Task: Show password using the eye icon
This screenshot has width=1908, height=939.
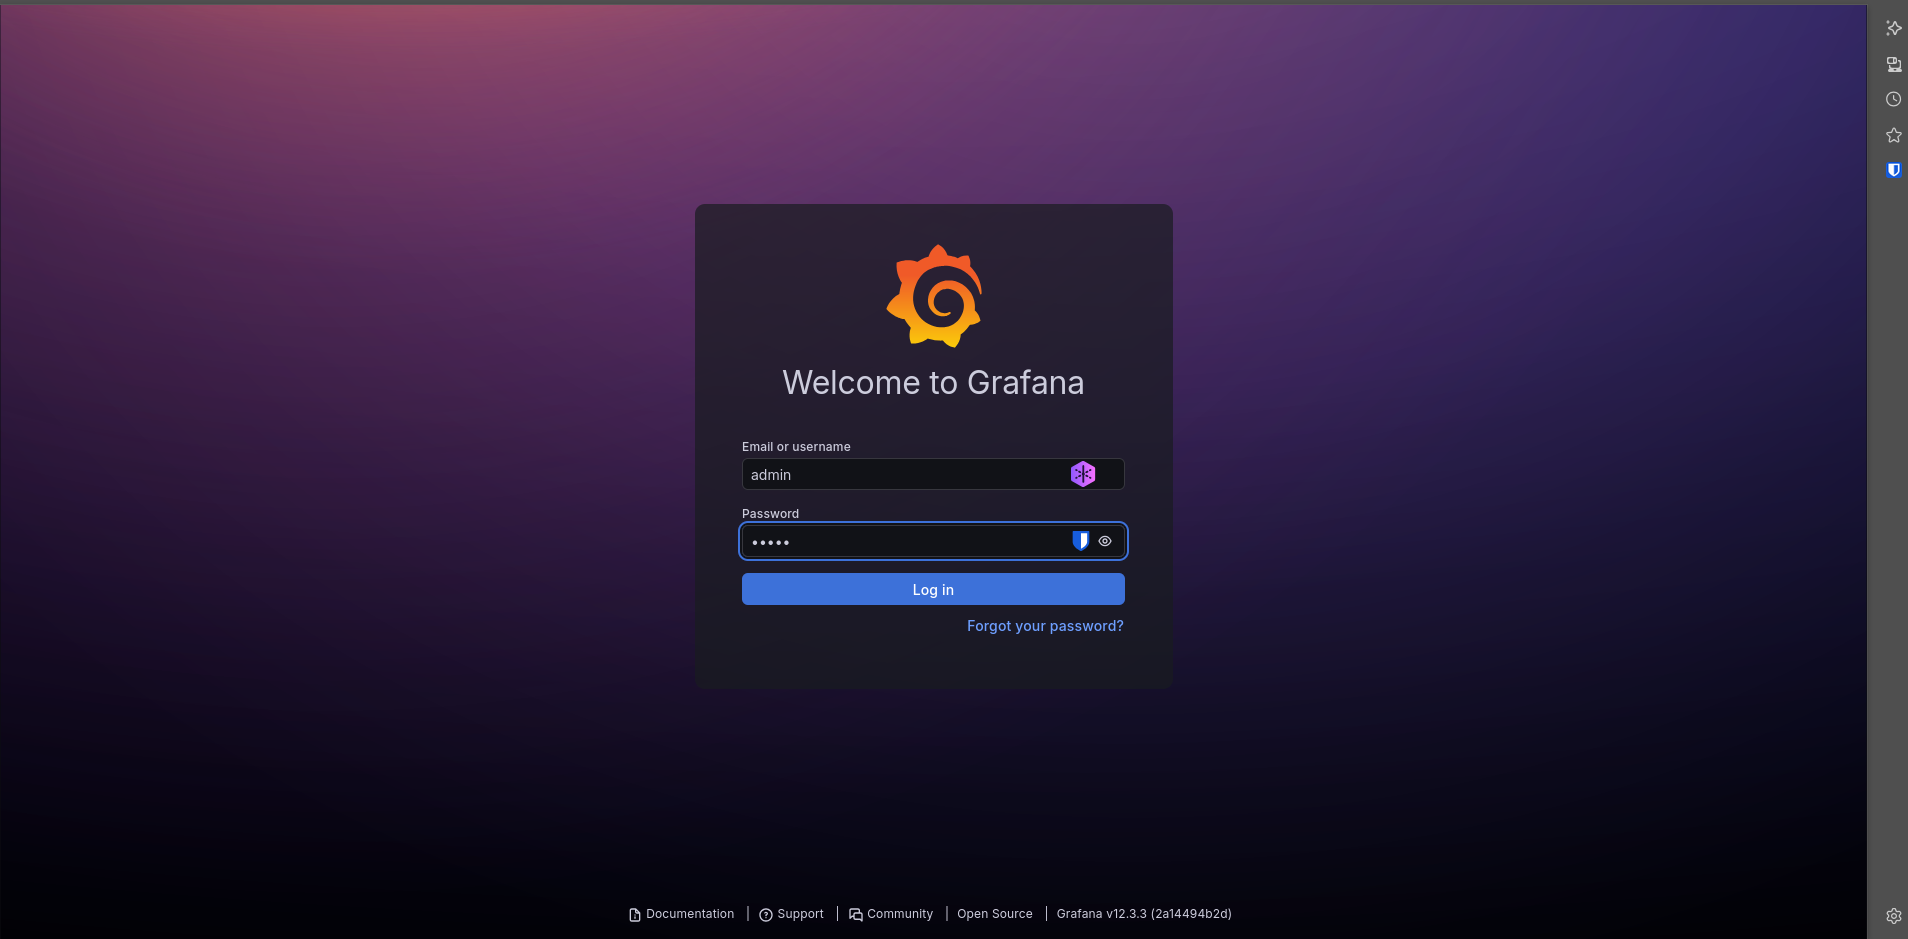Action: pyautogui.click(x=1105, y=541)
